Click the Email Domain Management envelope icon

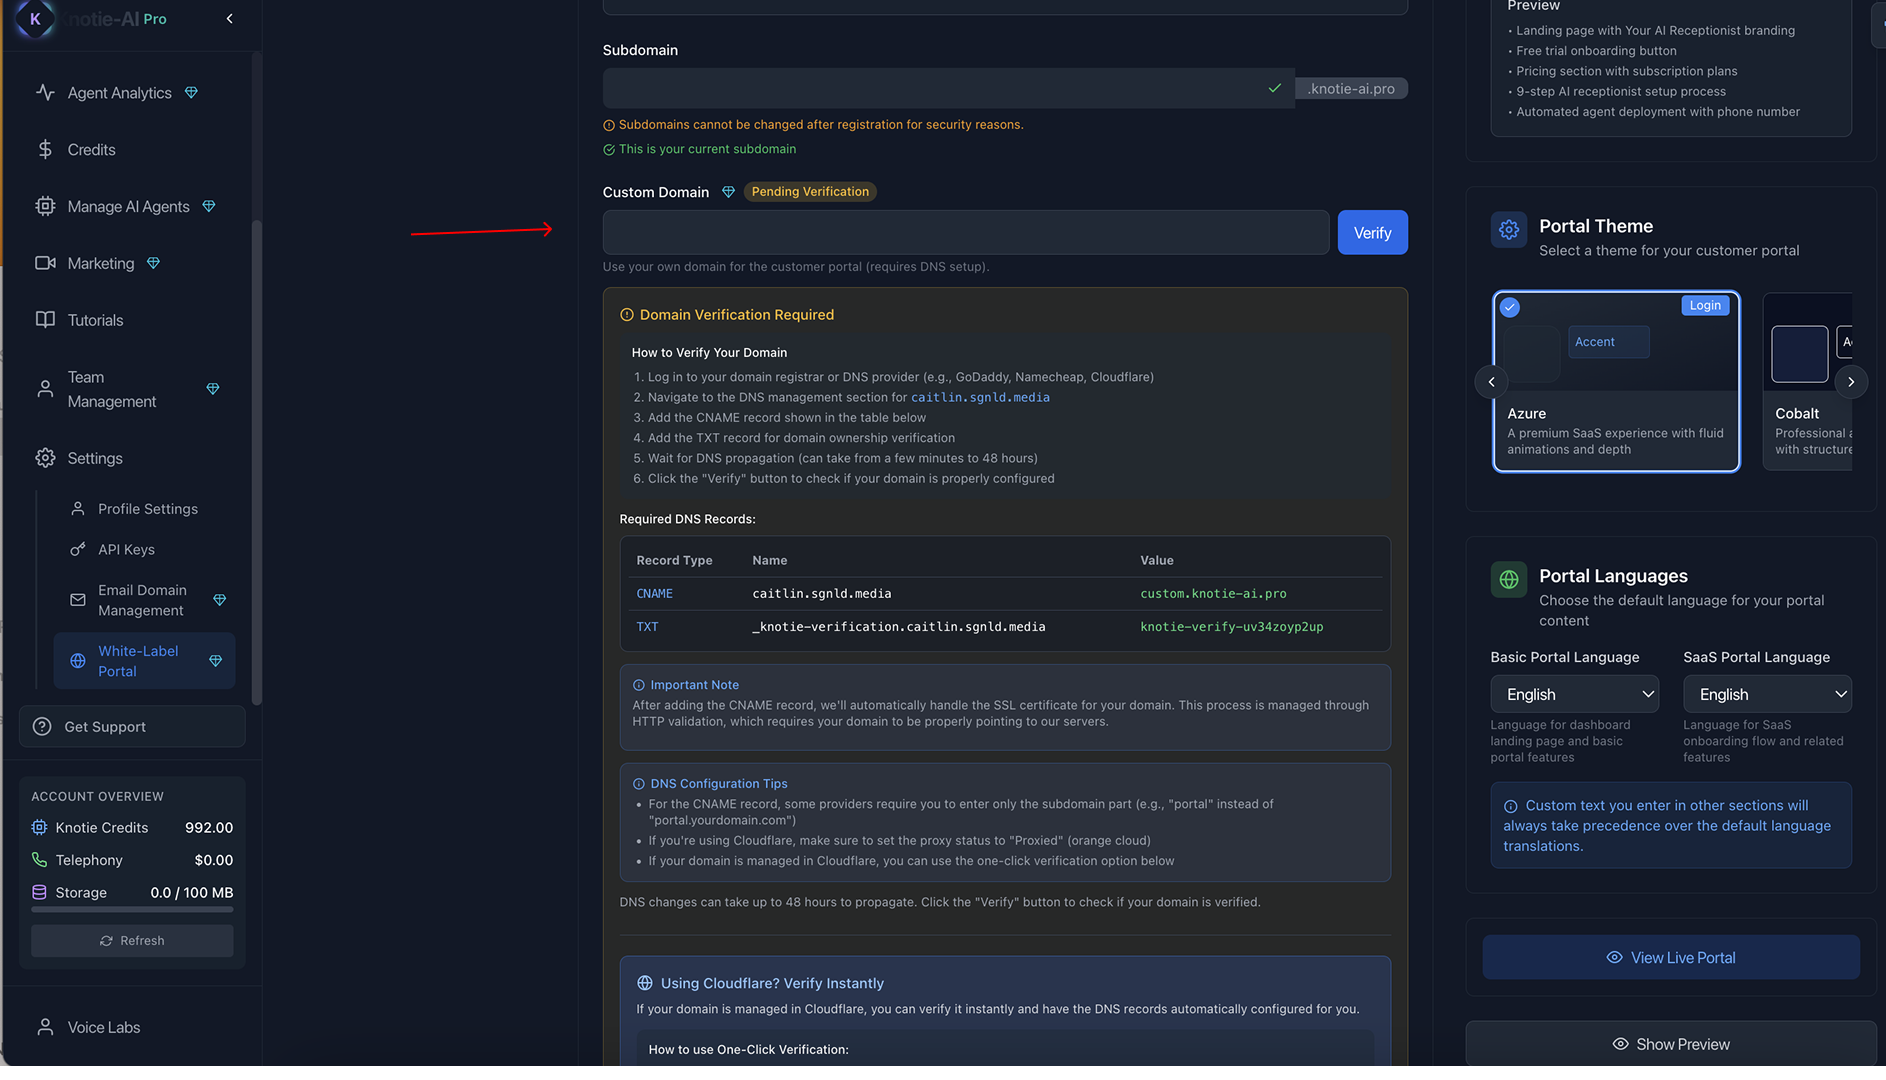tap(78, 601)
